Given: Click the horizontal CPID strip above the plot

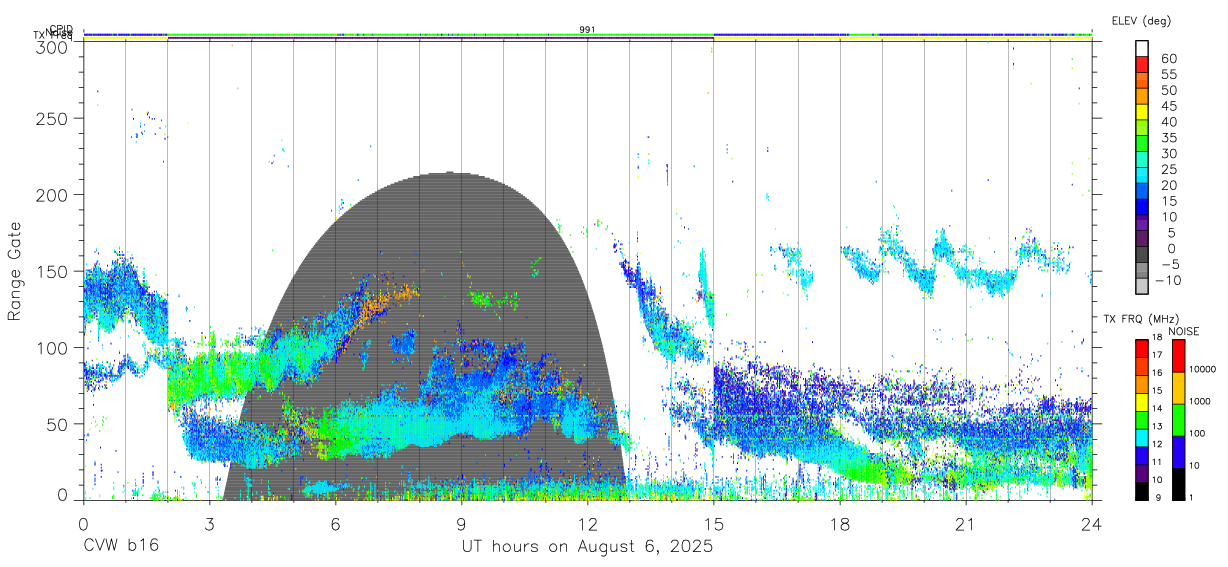Looking at the screenshot, I should point(587,35).
